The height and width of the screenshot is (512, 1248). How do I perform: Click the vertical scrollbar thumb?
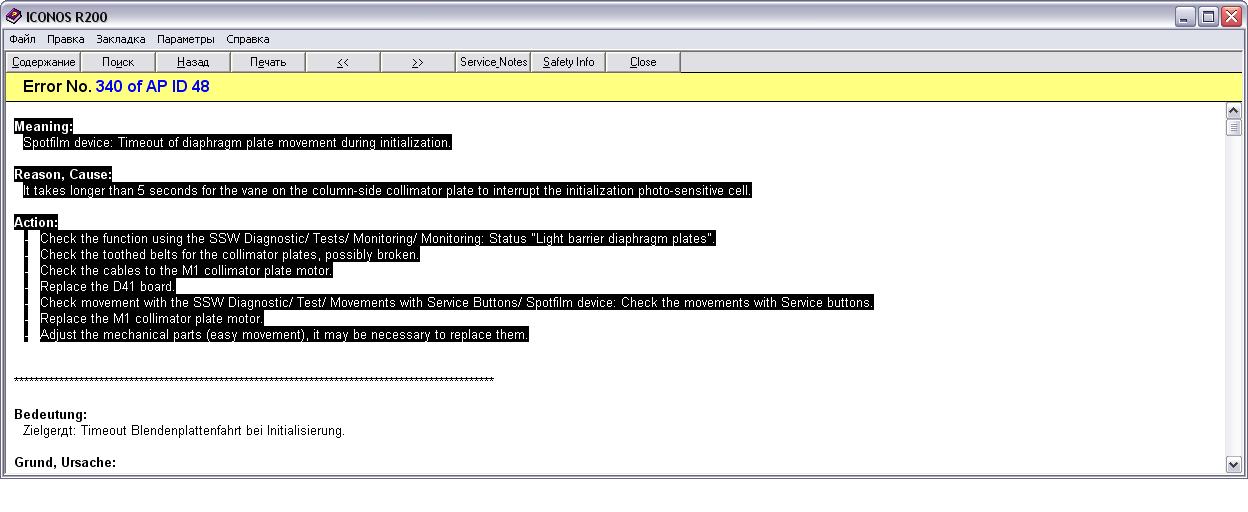coord(1233,127)
